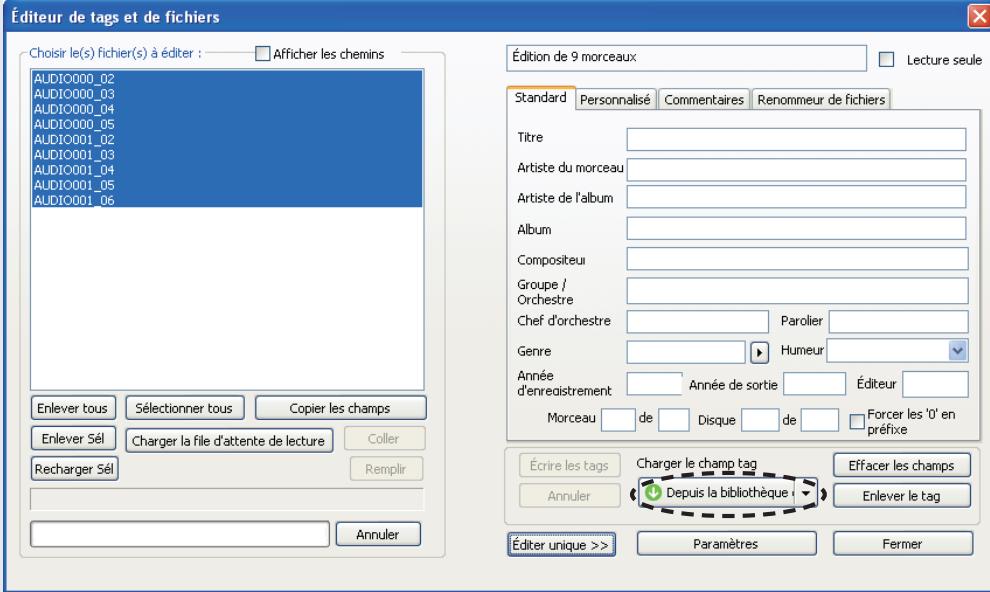Select file AUDIO001_02 in the list

(227, 139)
